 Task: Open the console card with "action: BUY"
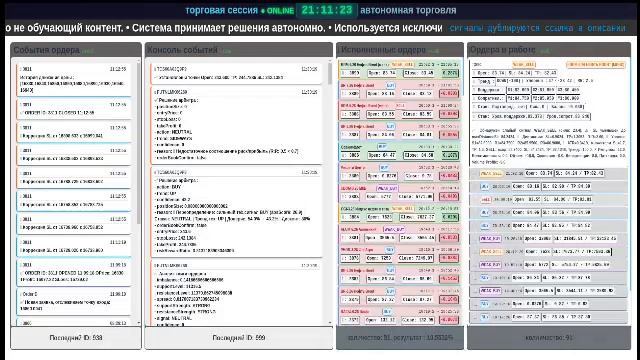[x=237, y=211]
